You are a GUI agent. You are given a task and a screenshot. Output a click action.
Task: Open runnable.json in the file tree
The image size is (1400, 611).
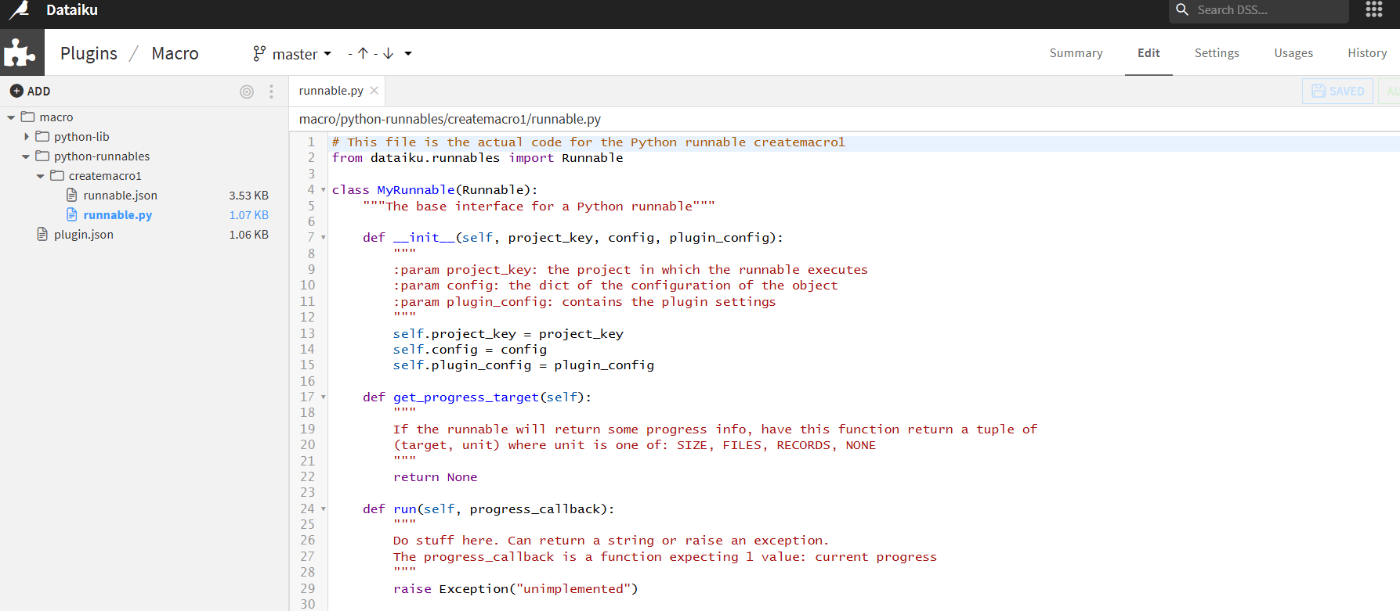click(120, 195)
